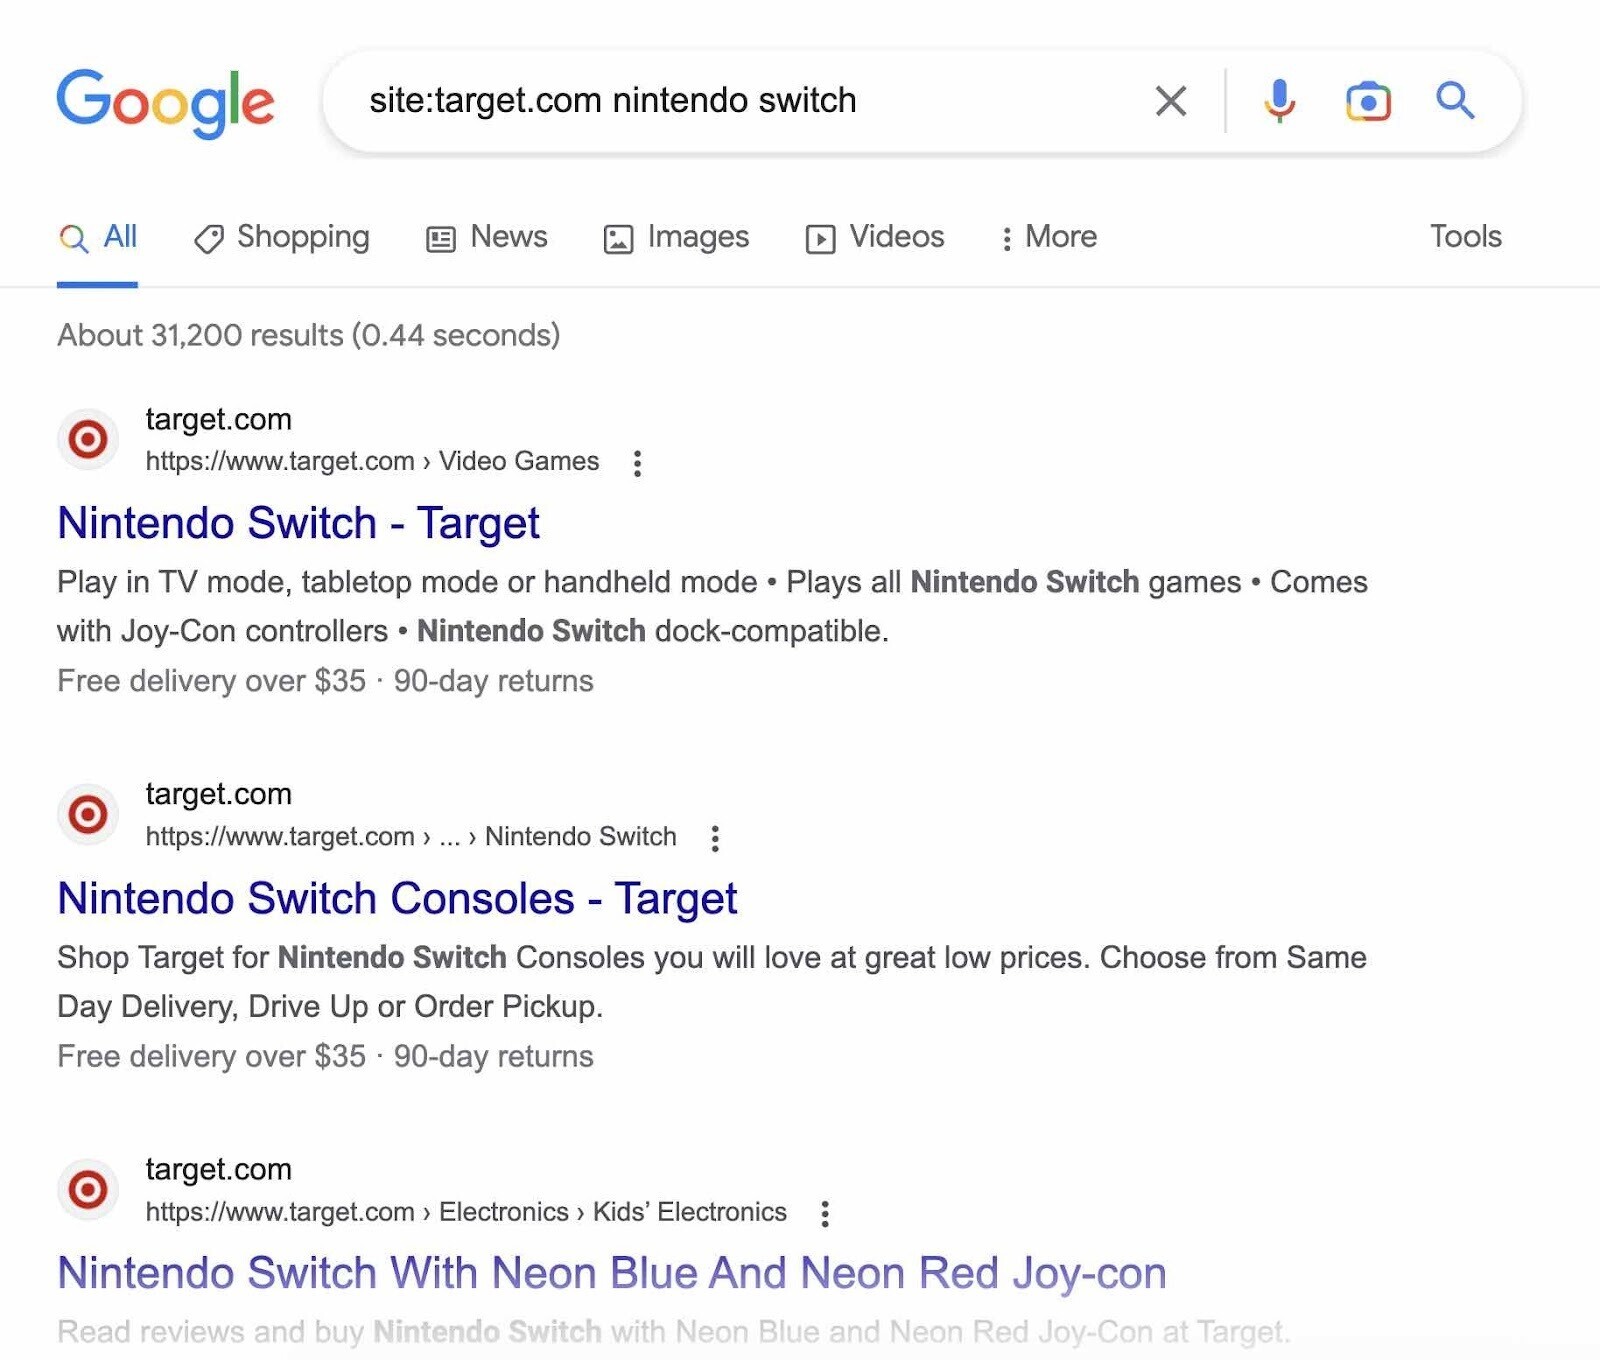Open the three-dot menu for Nintendo Switch Consoles result
Screen dimensions: 1600x1360
pos(715,838)
